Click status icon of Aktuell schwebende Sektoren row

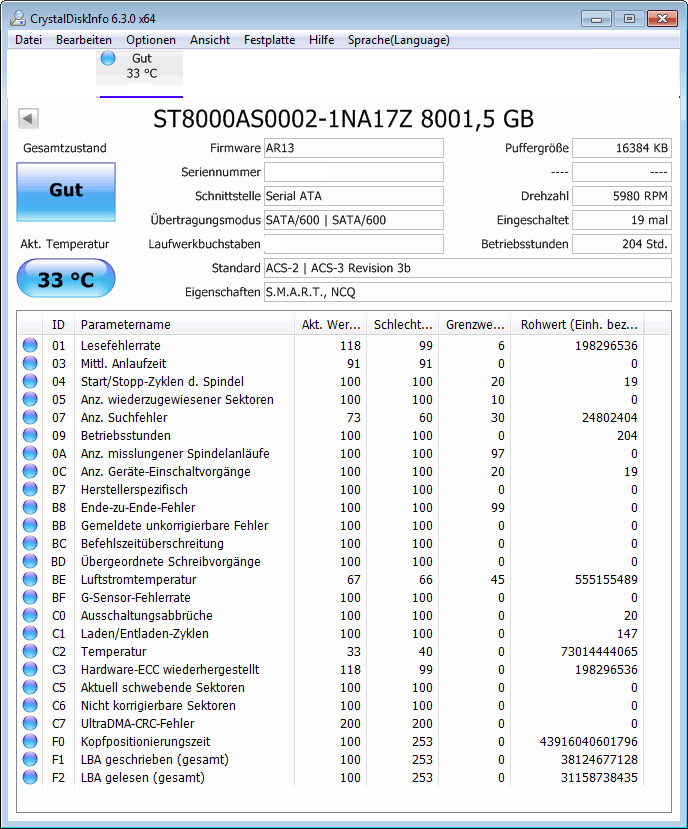(x=30, y=687)
